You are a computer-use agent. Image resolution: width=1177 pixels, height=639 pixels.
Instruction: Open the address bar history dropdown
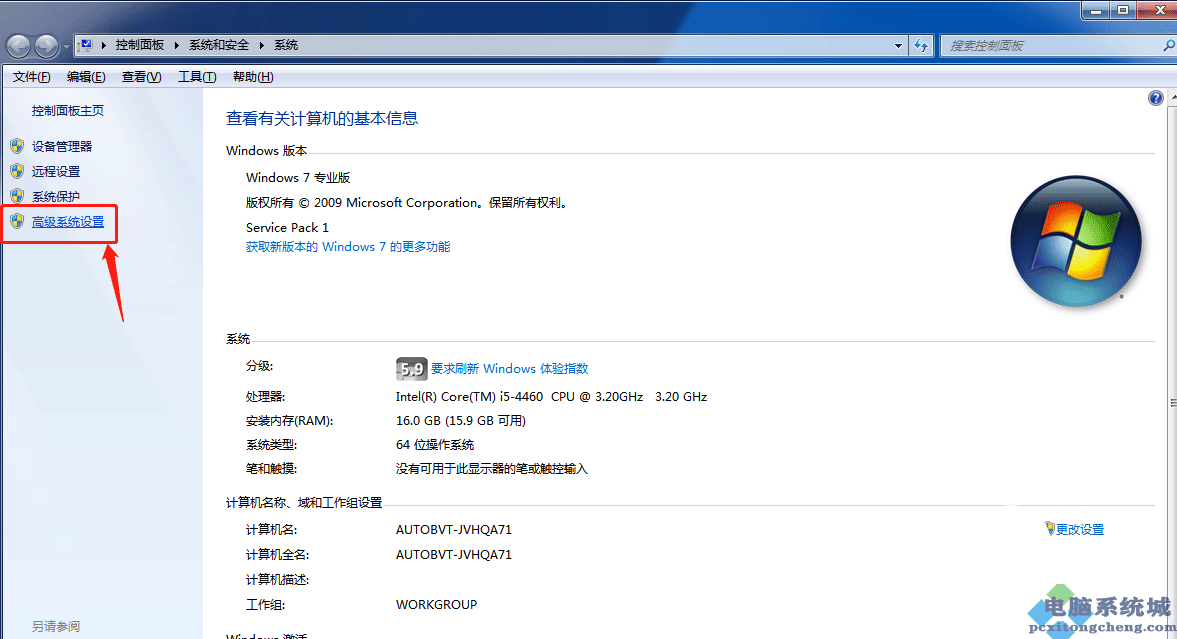coord(898,46)
